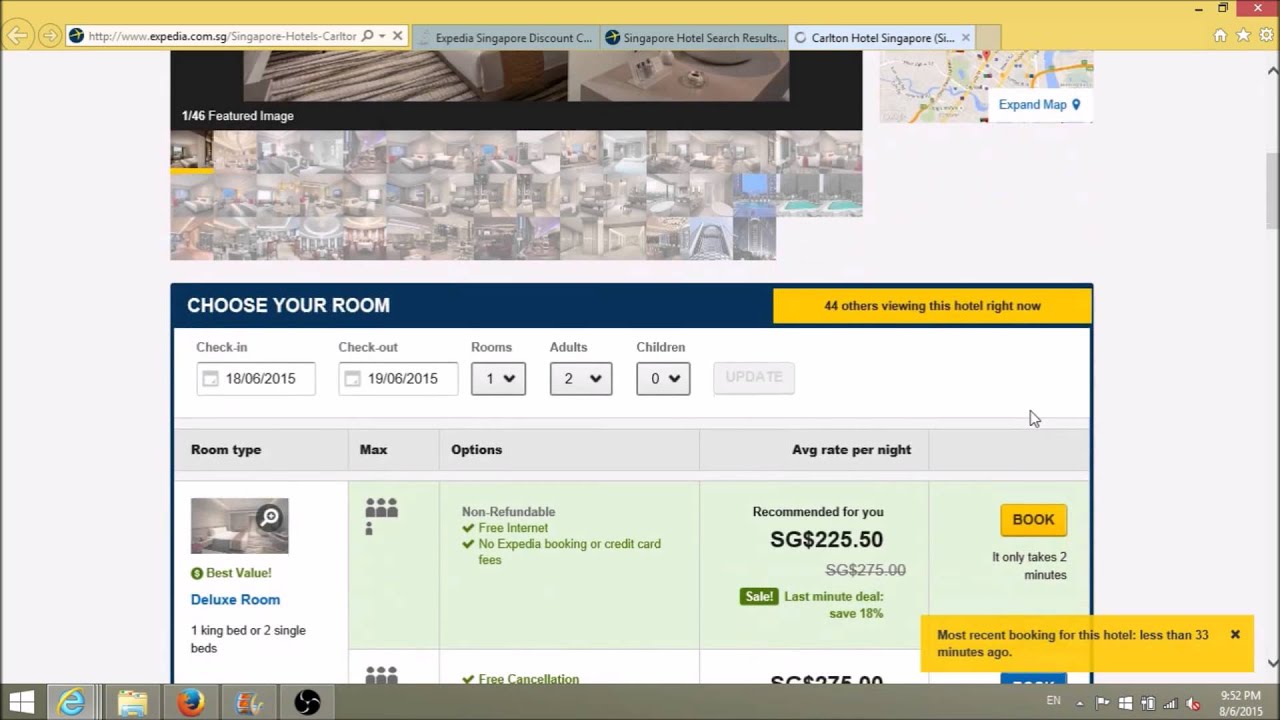The image size is (1280, 720).
Task: Click the magnifier on Deluxe Room photo
Action: click(x=270, y=517)
